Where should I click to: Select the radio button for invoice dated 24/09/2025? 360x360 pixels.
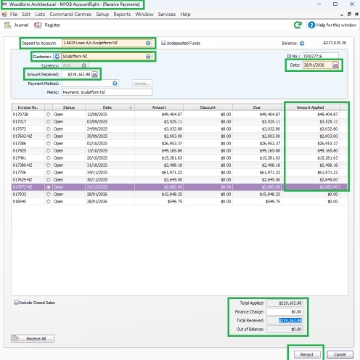pos(49,129)
